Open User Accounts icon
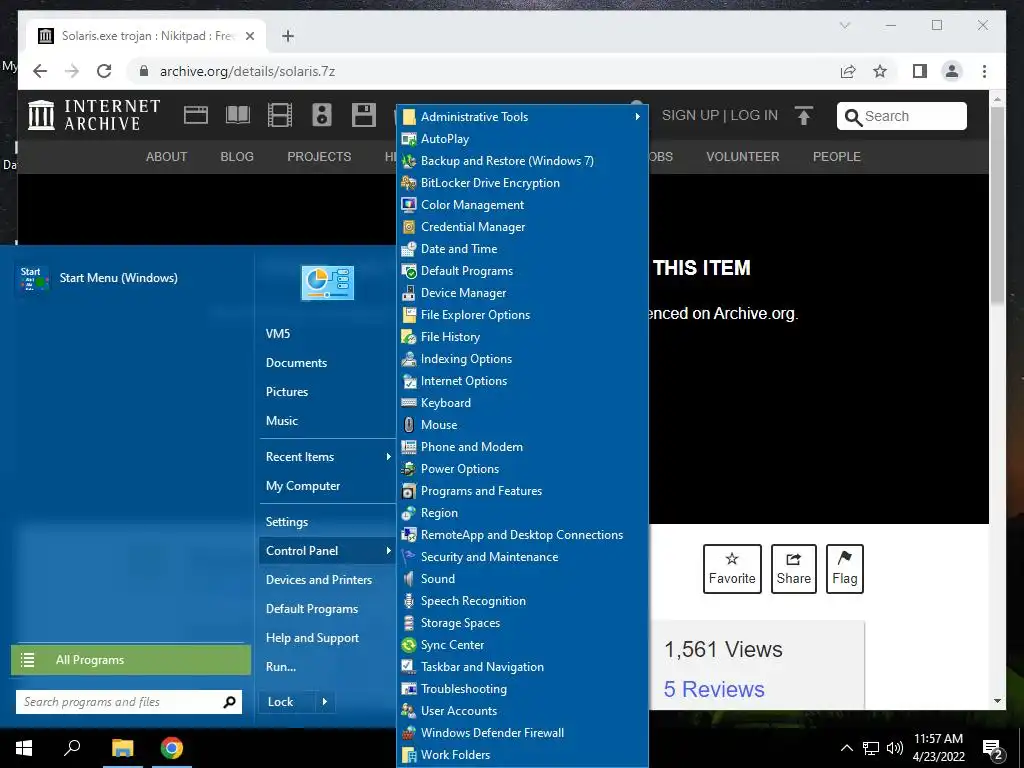Image resolution: width=1024 pixels, height=768 pixels. (x=409, y=711)
